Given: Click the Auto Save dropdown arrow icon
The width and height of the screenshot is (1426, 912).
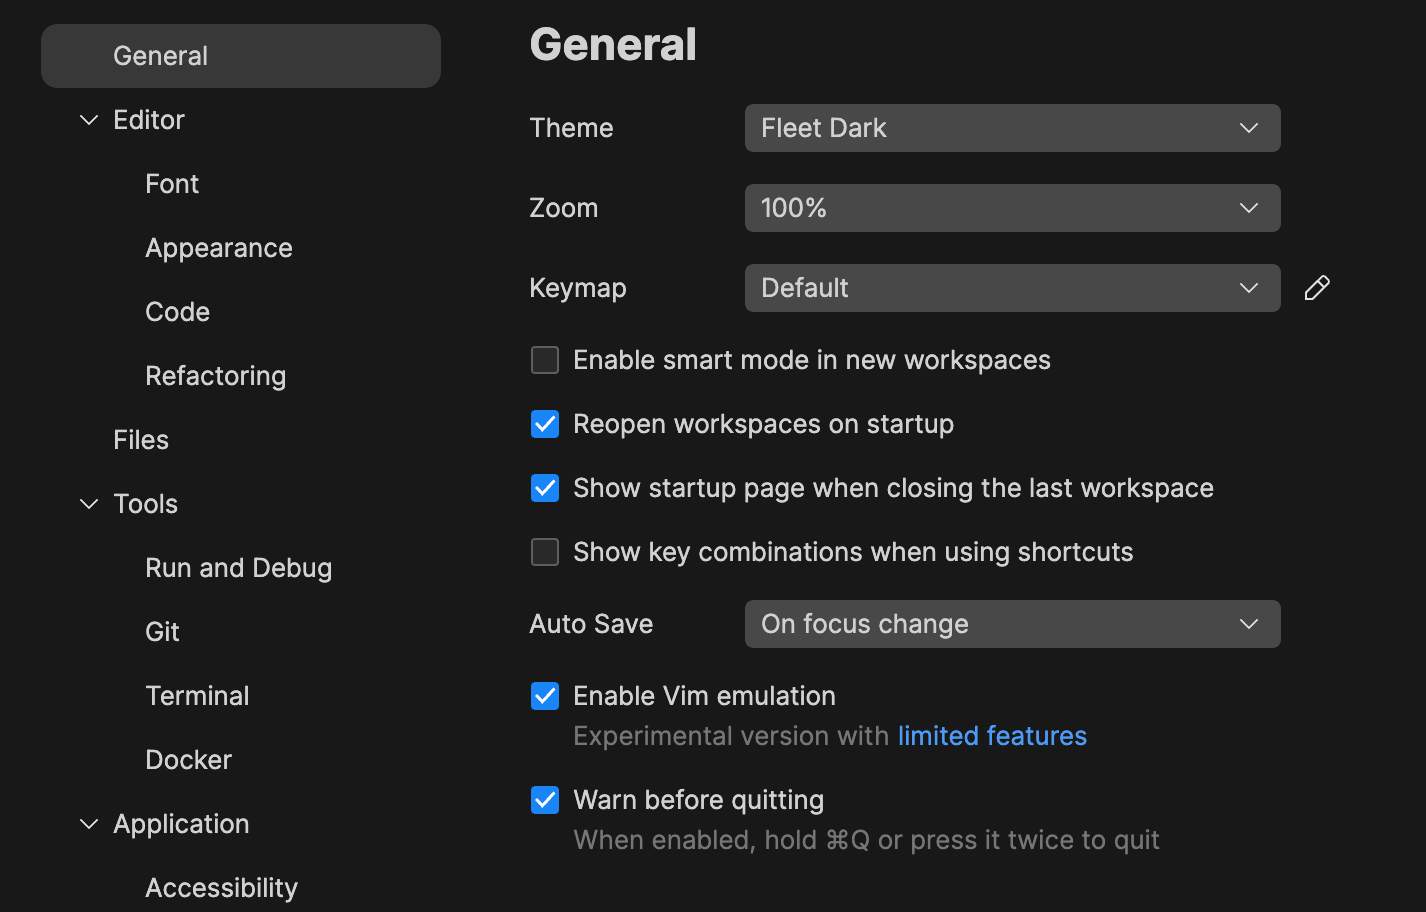Looking at the screenshot, I should [1248, 624].
